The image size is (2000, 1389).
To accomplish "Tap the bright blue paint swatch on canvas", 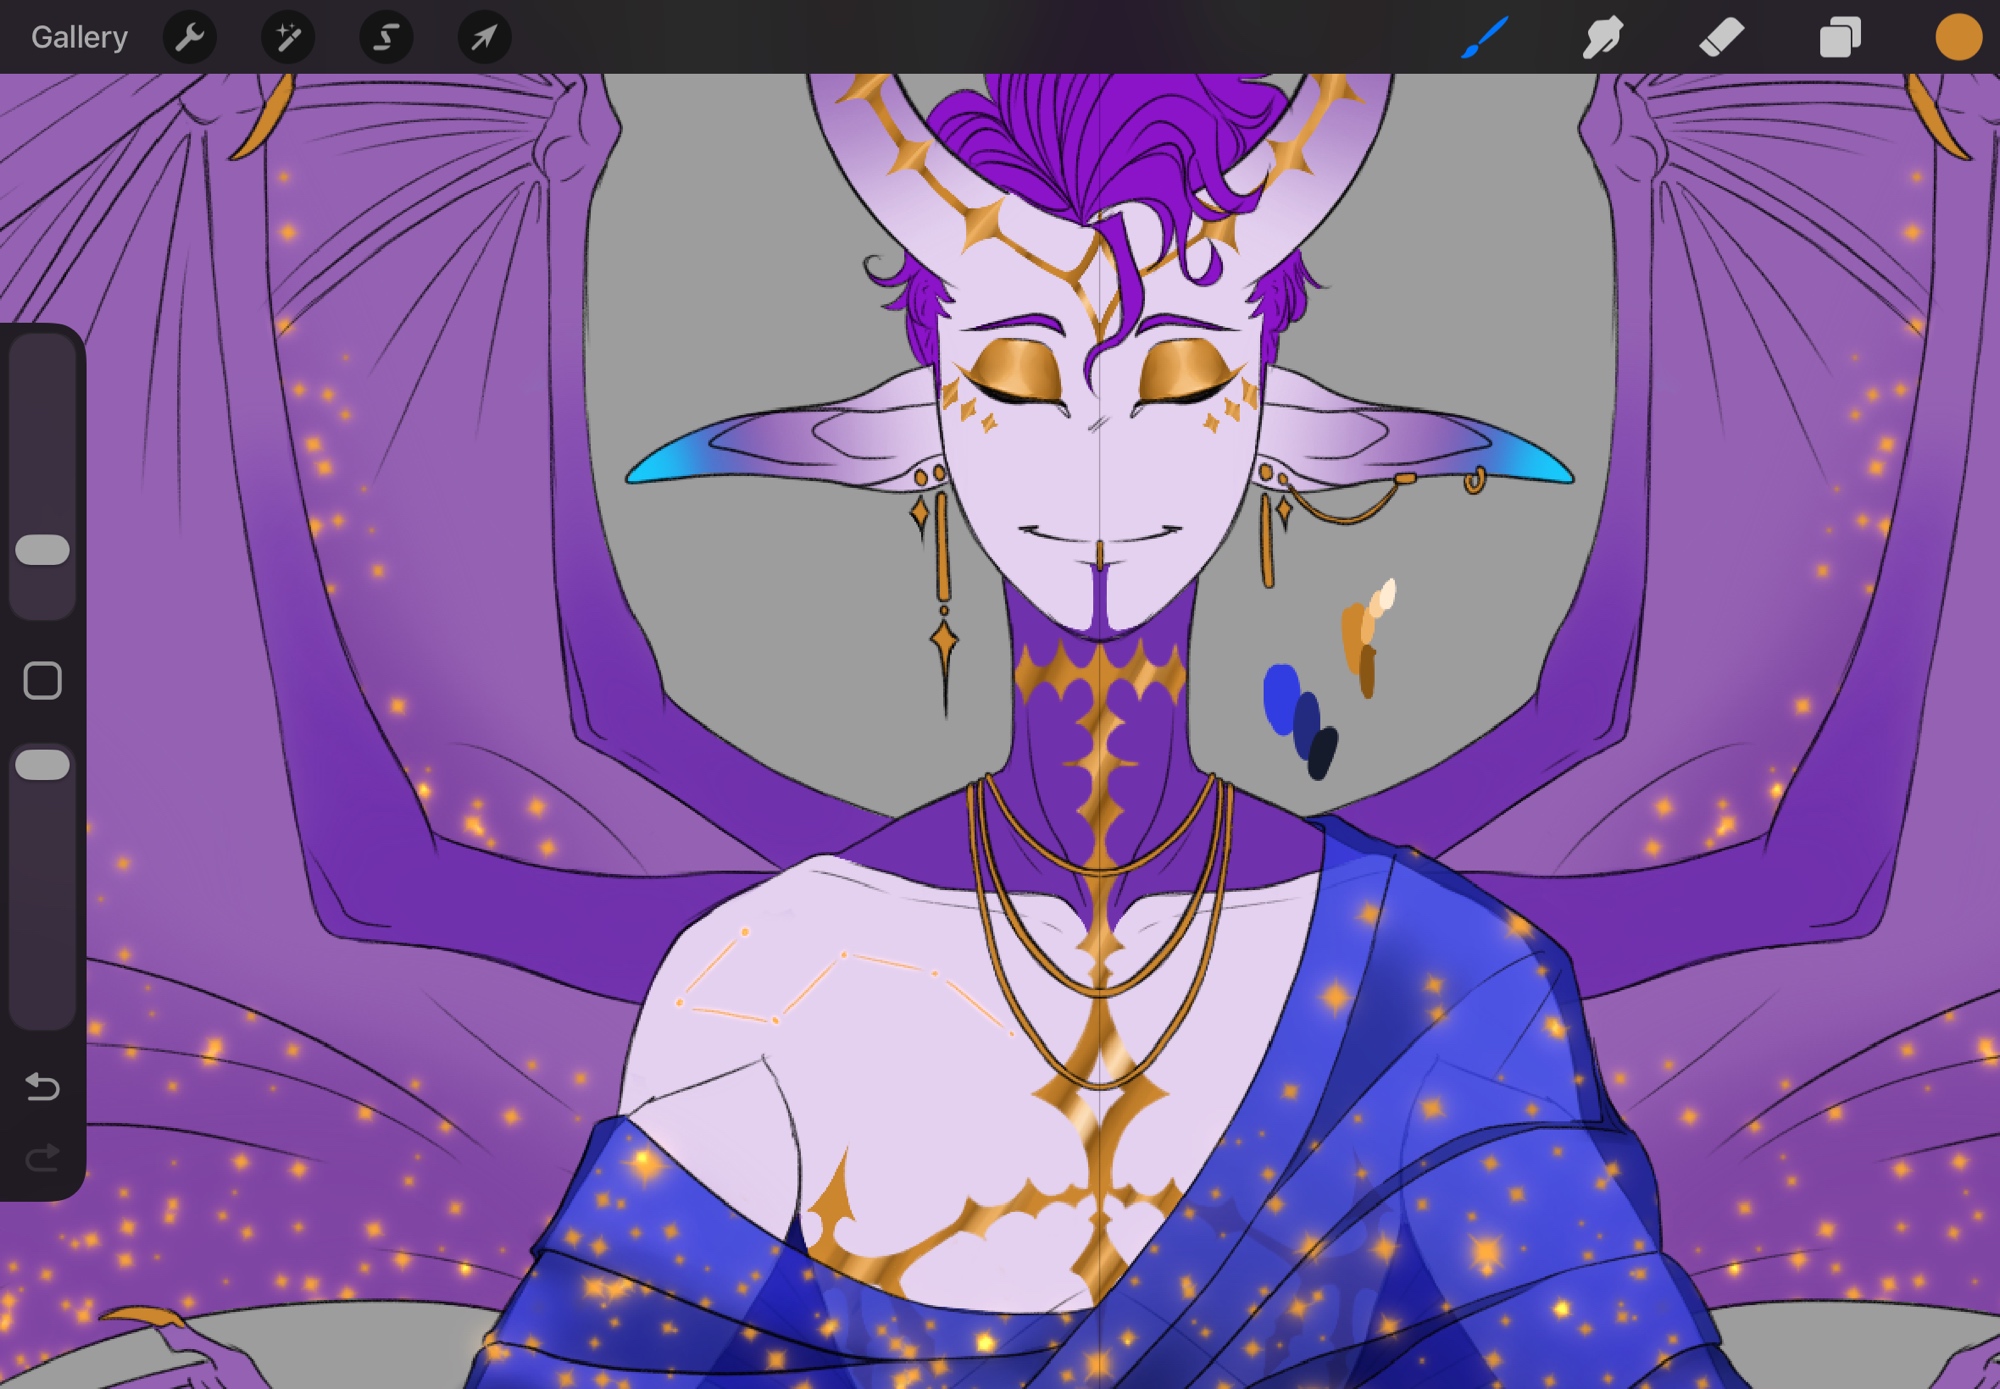I will [1280, 696].
